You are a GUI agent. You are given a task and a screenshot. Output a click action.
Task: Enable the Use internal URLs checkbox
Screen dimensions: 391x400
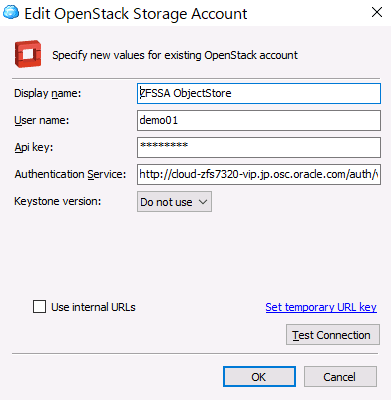coord(39,306)
